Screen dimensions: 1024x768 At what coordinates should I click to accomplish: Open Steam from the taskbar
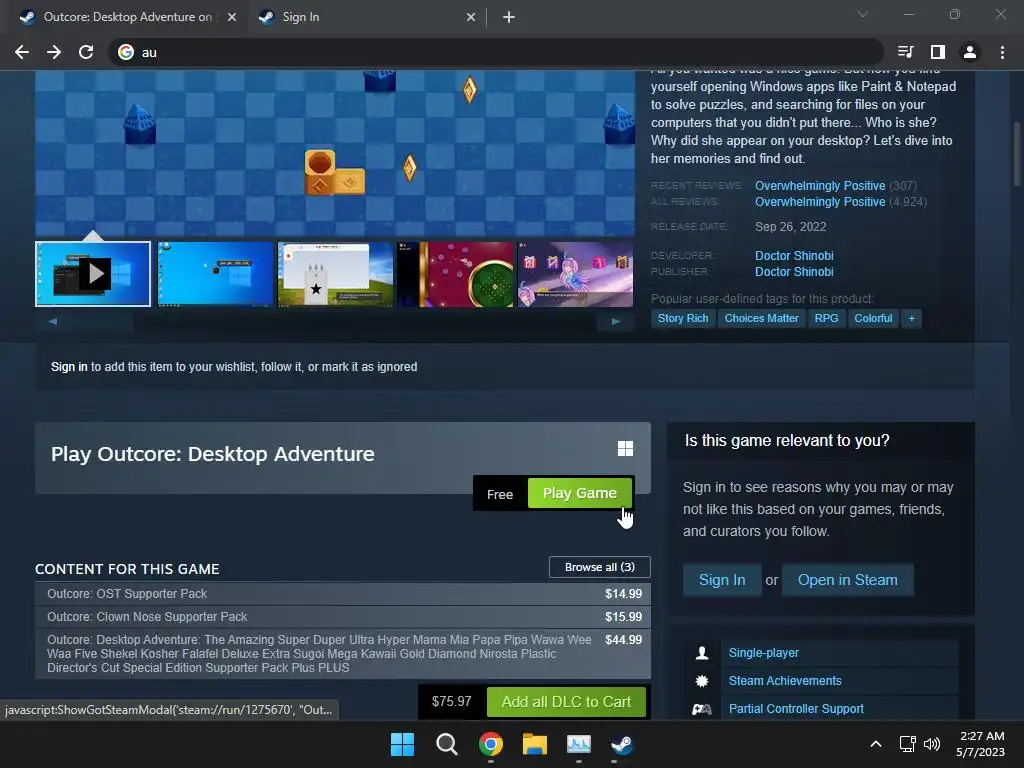pos(622,744)
